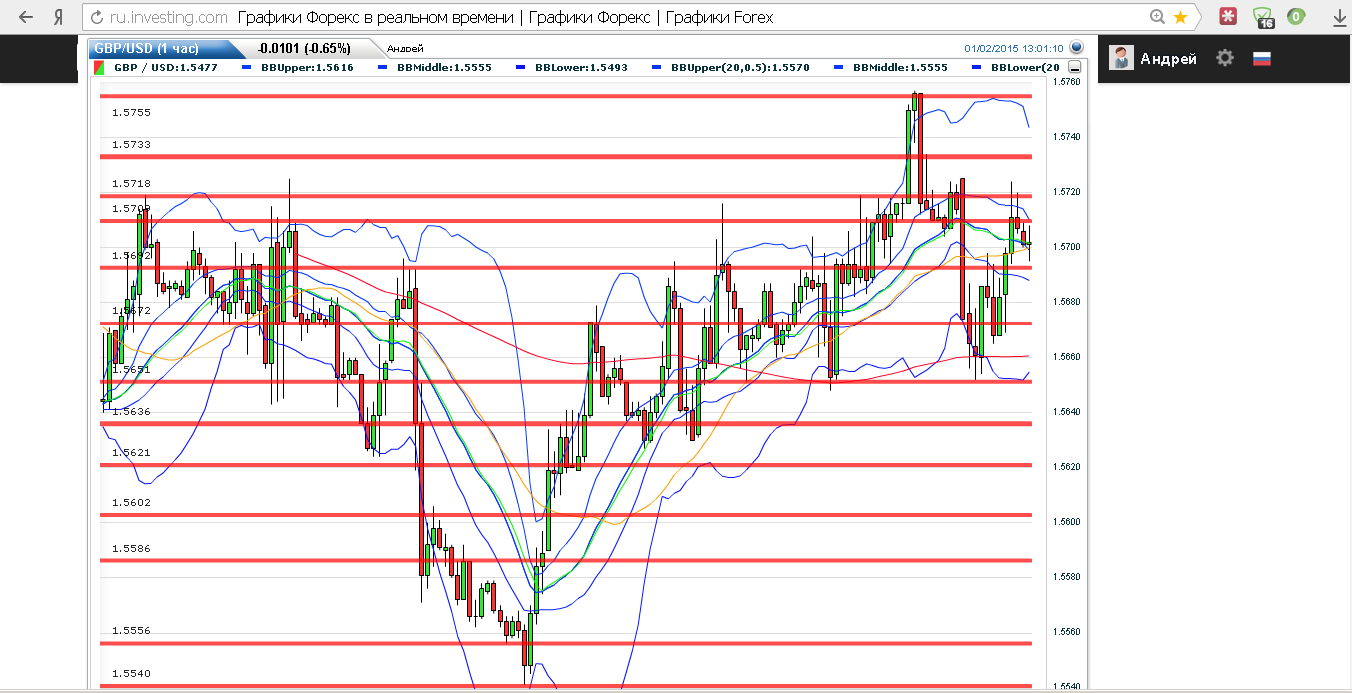This screenshot has height=693, width=1352.
Task: Click the -0.0101 (-0.65%) price change
Action: 303,48
